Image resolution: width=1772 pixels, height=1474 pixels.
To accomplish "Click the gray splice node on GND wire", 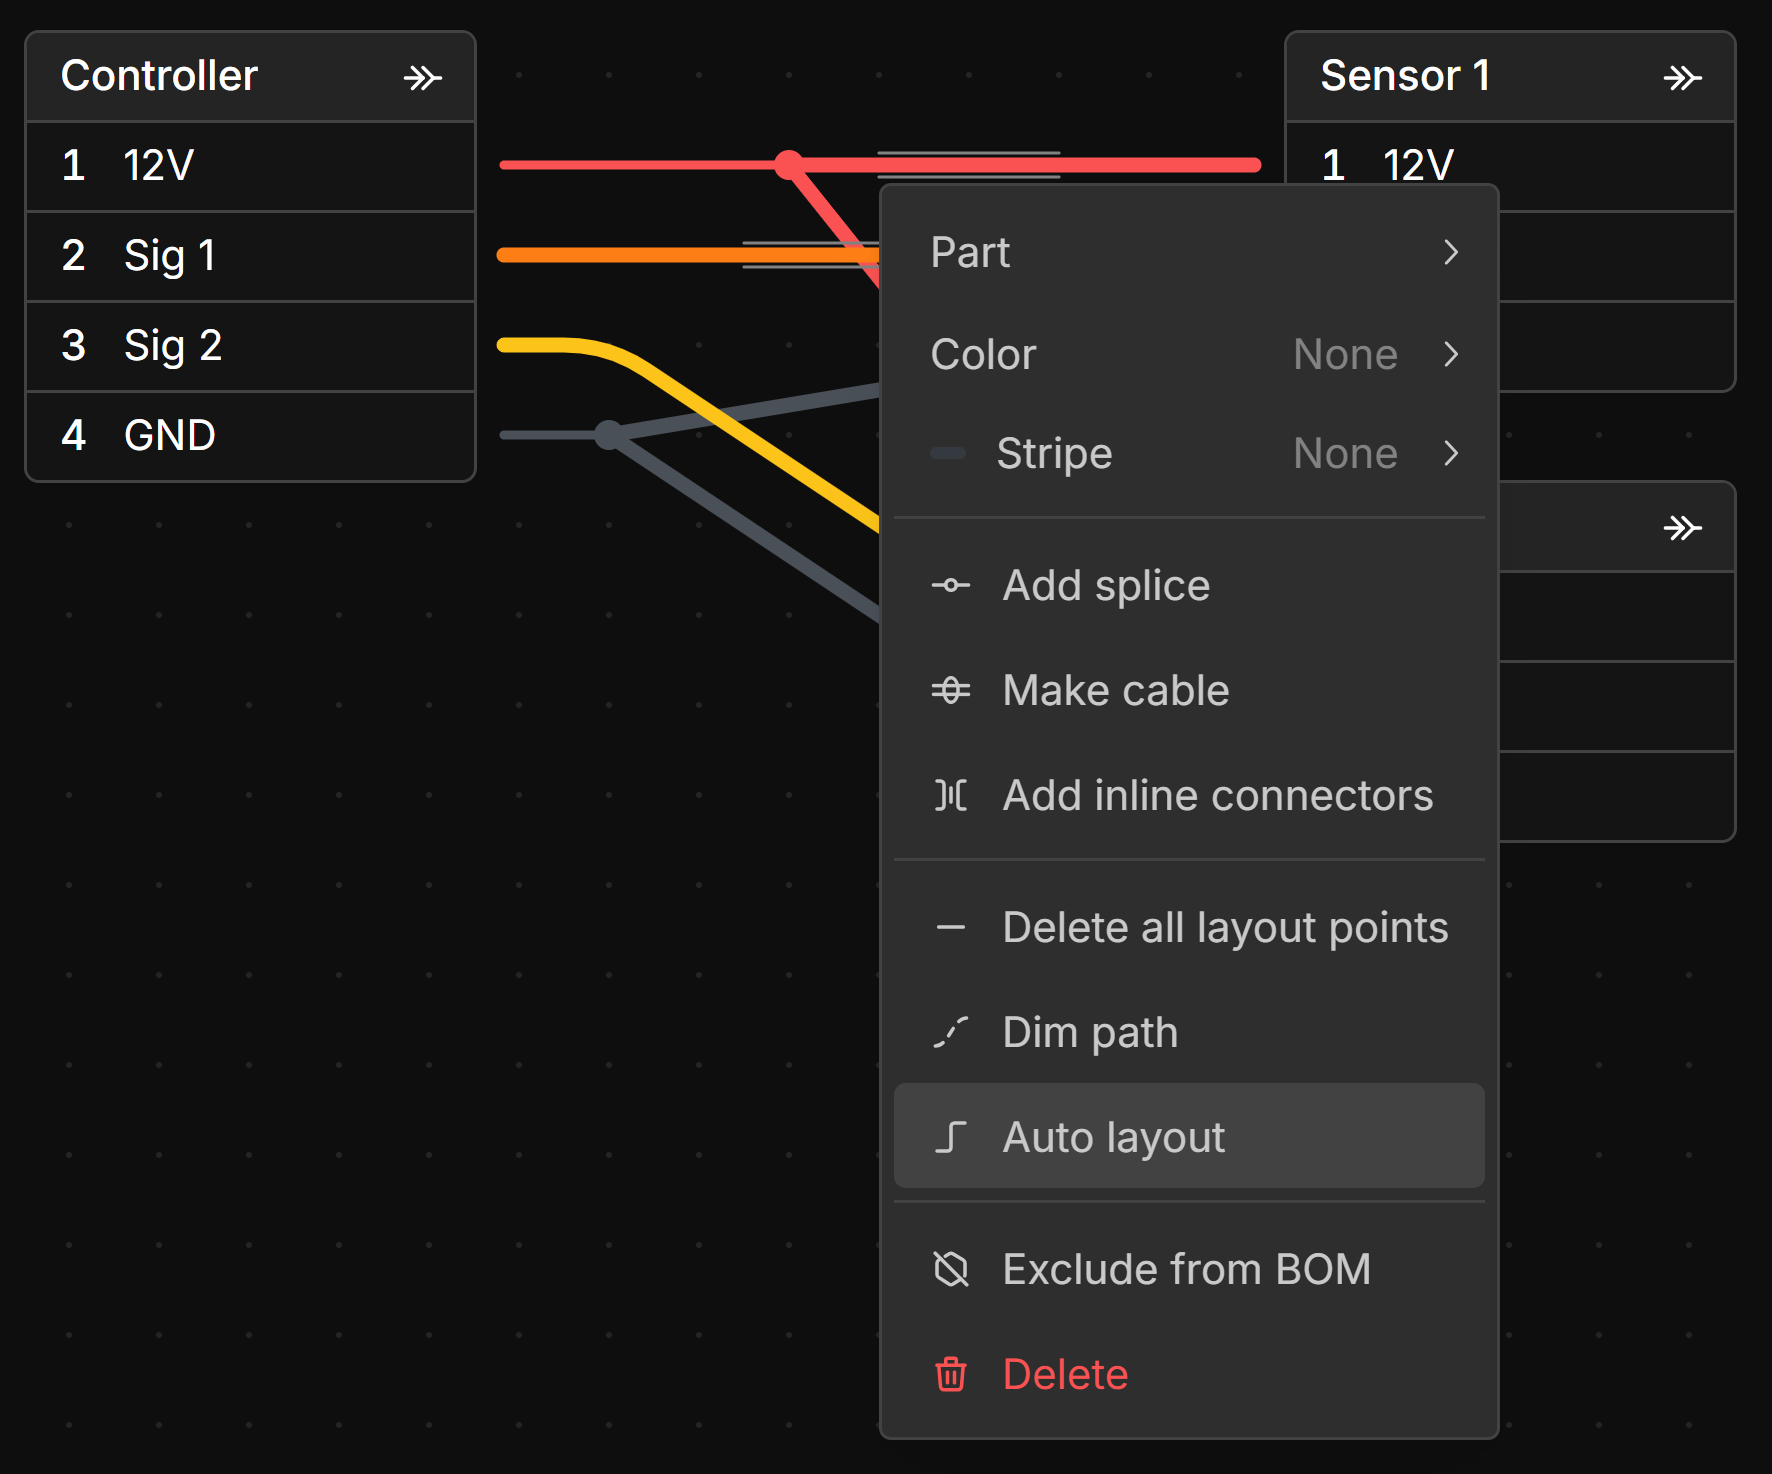I will 608,435.
